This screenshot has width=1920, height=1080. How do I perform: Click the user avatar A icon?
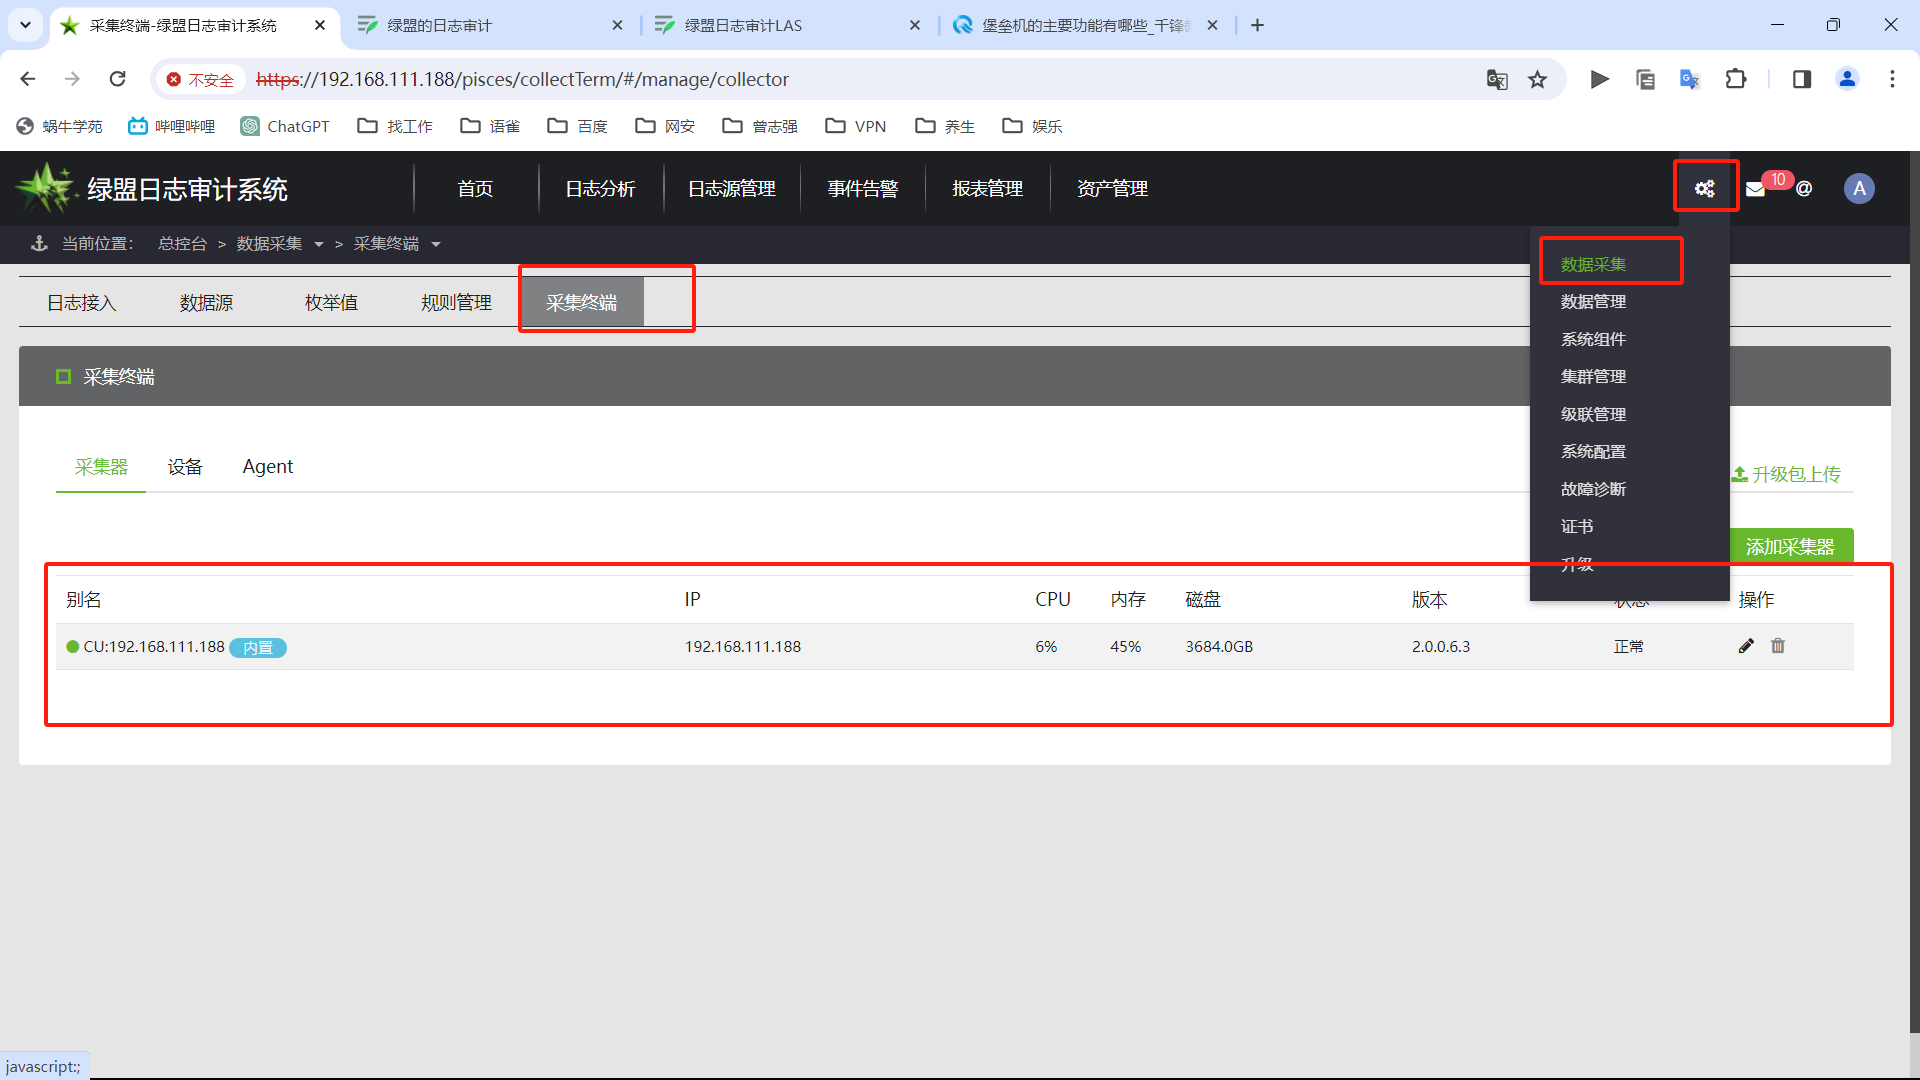pos(1859,188)
